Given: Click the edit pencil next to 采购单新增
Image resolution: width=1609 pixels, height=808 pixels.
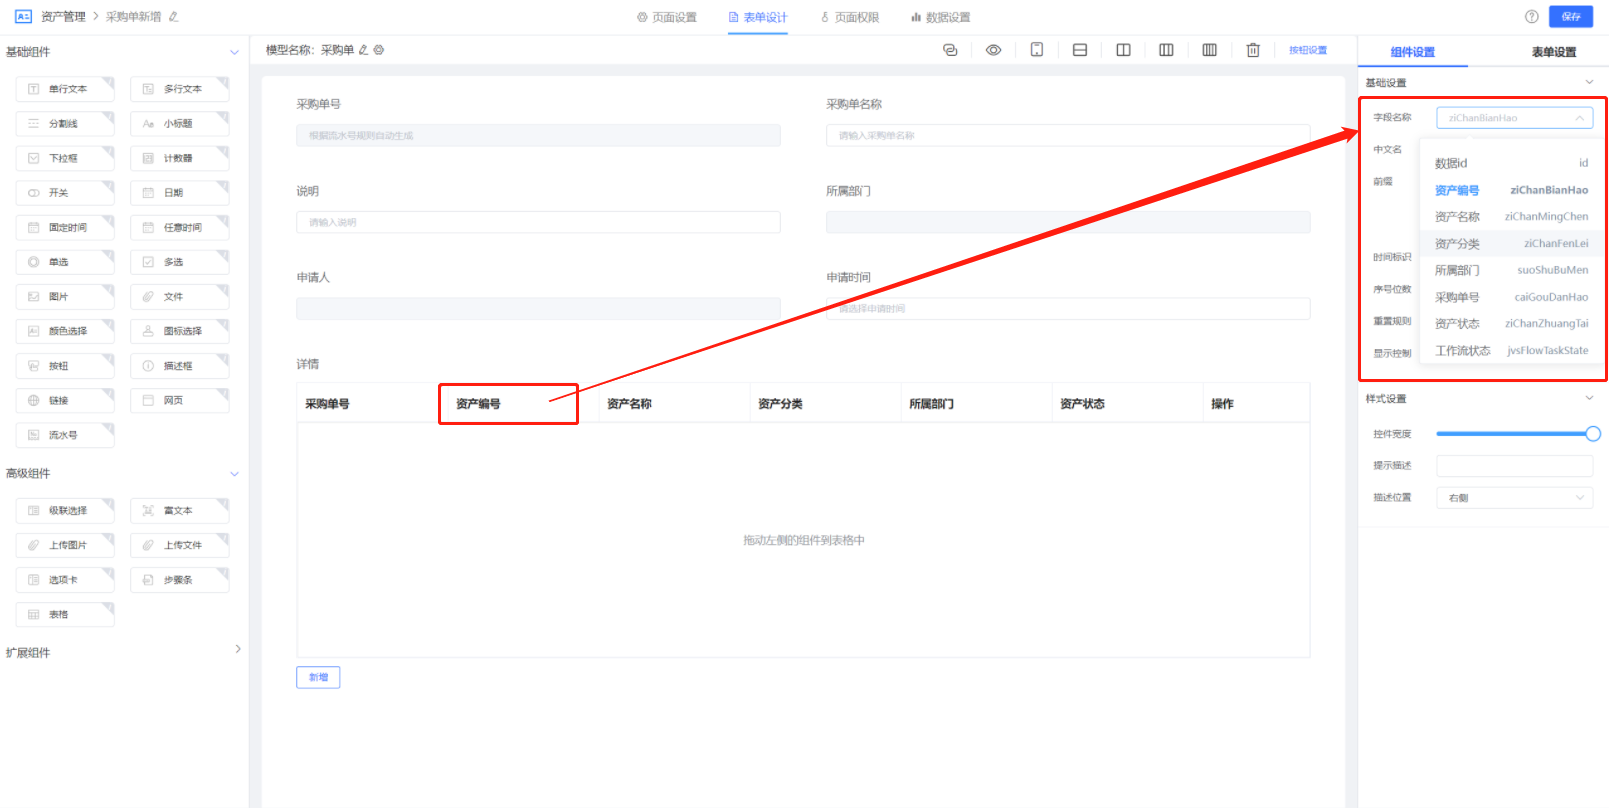Looking at the screenshot, I should click(x=174, y=17).
